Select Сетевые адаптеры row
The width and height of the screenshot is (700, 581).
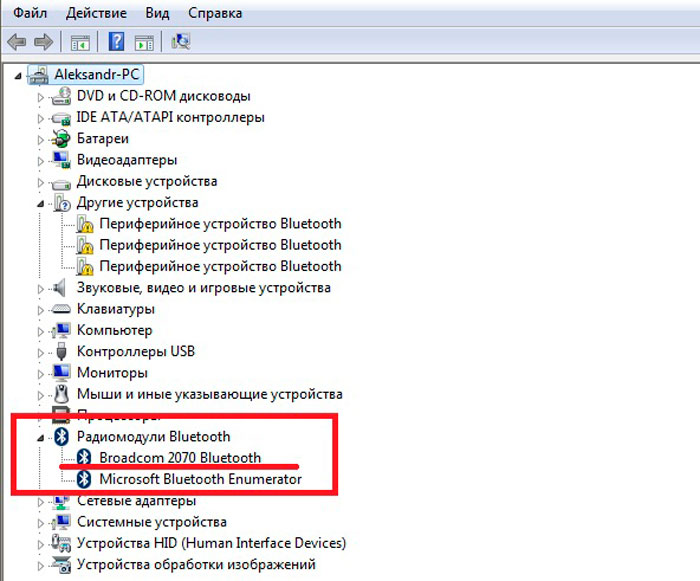(x=136, y=502)
